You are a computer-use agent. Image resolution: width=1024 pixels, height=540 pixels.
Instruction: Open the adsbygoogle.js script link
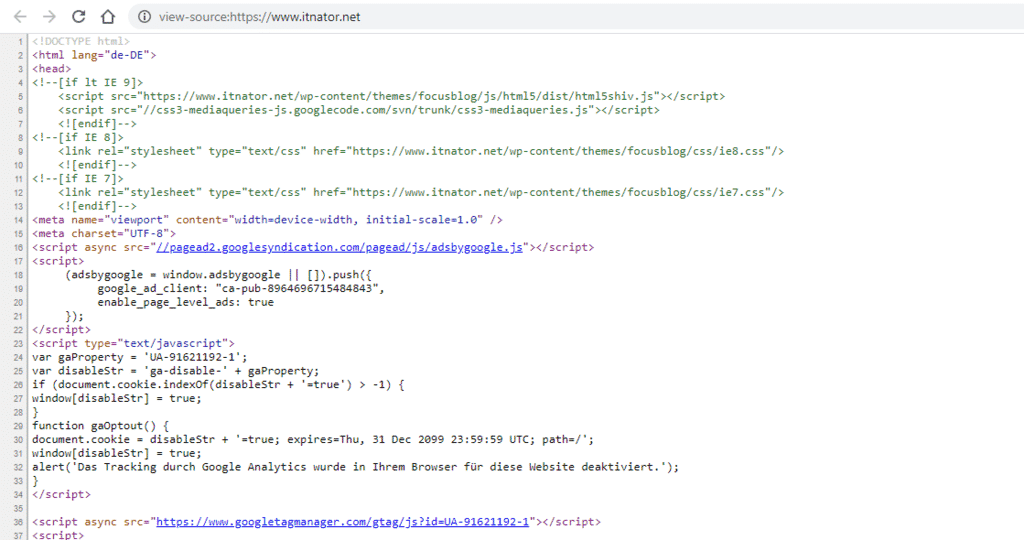(x=340, y=247)
